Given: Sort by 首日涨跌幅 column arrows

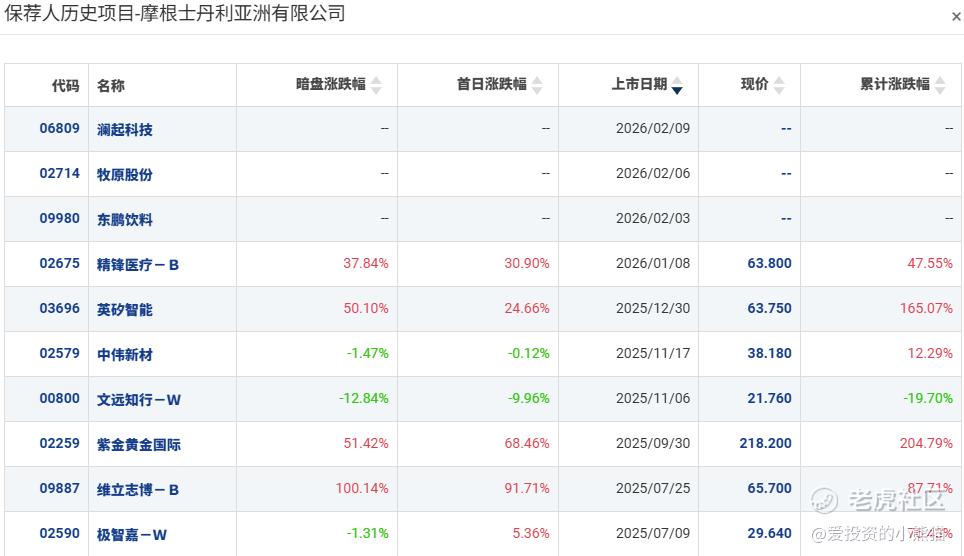Looking at the screenshot, I should click(537, 85).
